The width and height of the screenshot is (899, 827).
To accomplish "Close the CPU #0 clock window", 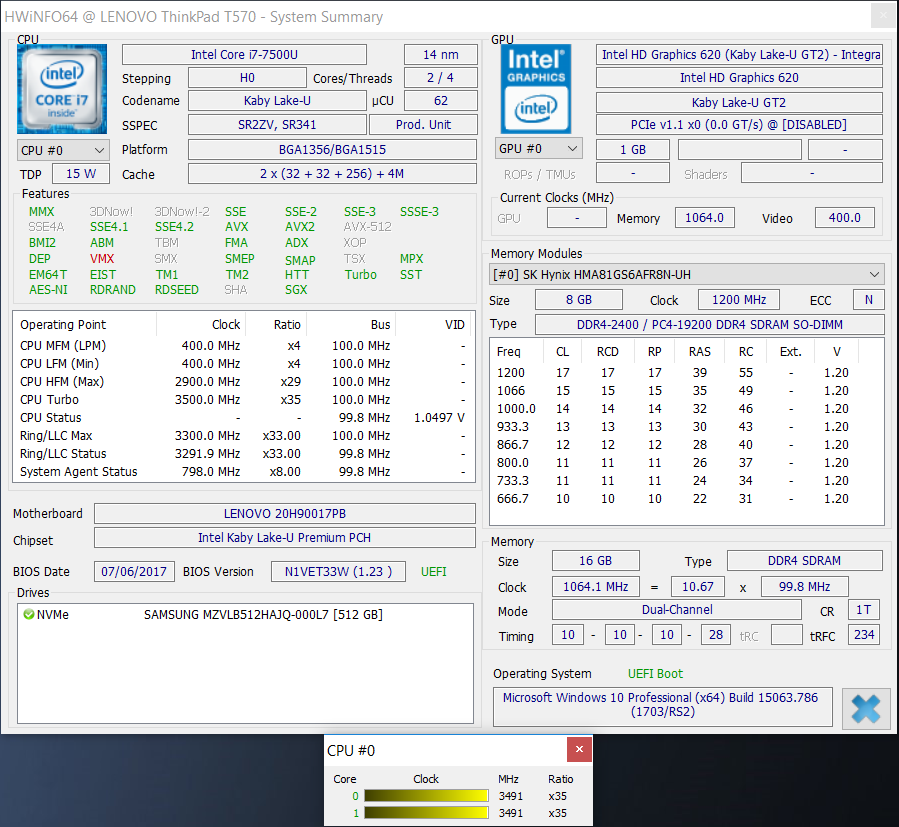I will tap(578, 750).
